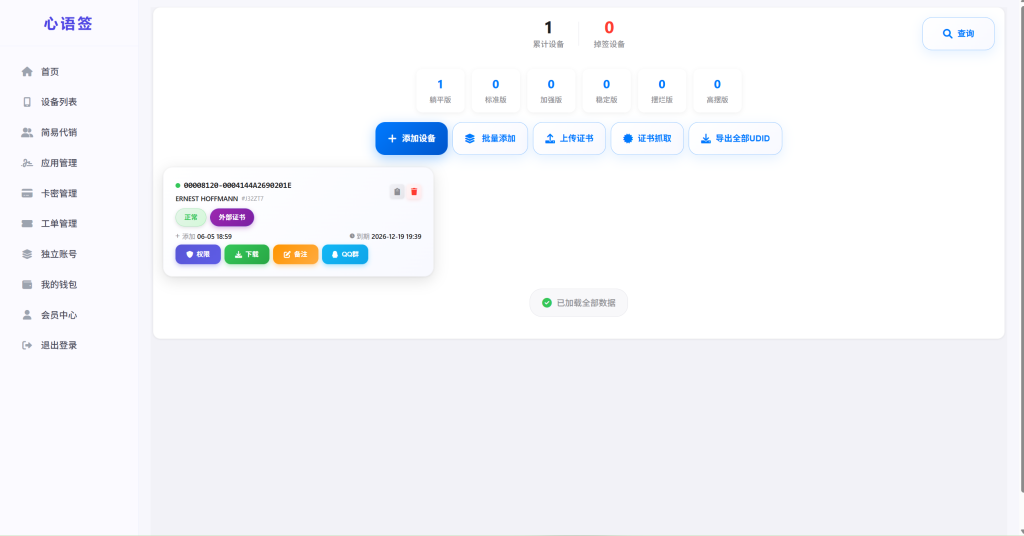Click the 累计设备 total counter
Image resolution: width=1024 pixels, height=536 pixels.
click(x=549, y=34)
